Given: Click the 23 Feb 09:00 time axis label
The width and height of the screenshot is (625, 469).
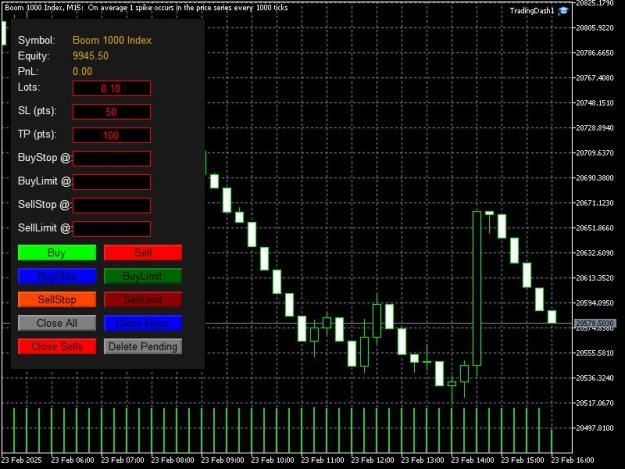Looking at the screenshot, I should (x=223, y=460).
